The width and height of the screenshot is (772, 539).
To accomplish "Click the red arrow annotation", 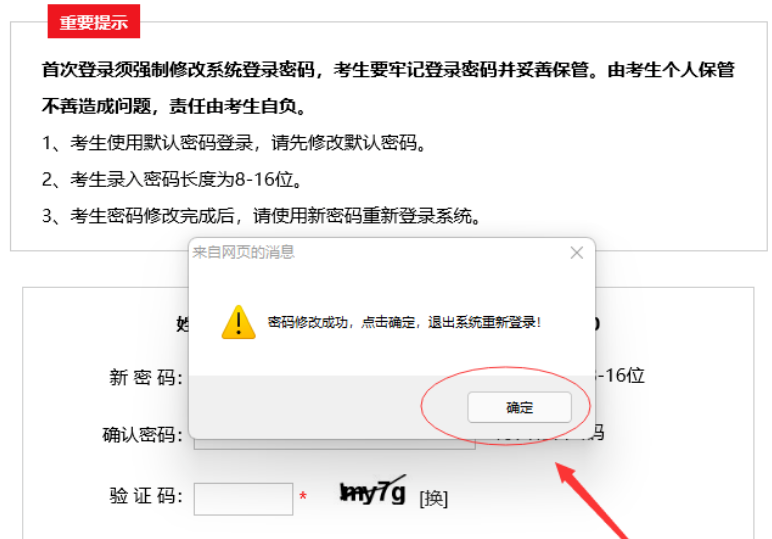I will (x=592, y=500).
